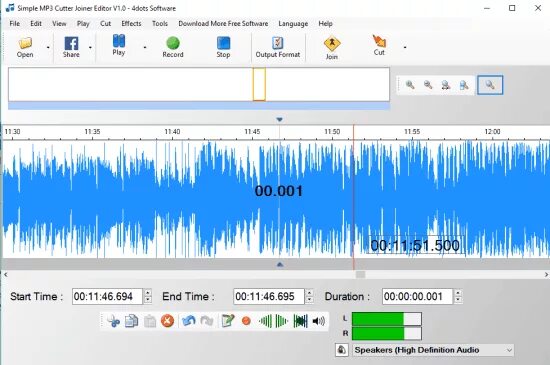Click the speaker device icon beside dropdown
The width and height of the screenshot is (550, 365).
[x=342, y=350]
